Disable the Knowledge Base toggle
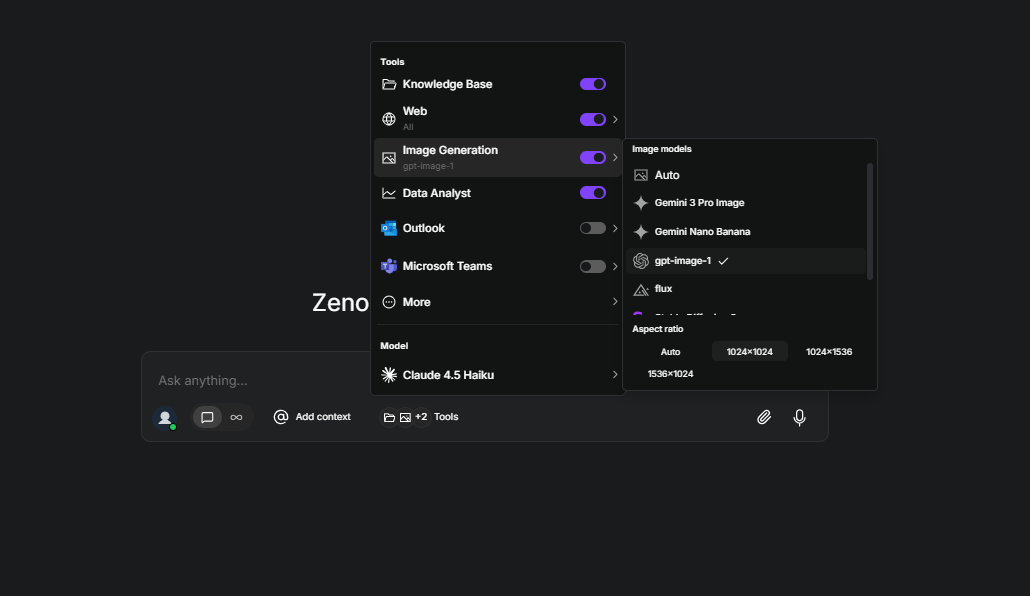Image resolution: width=1030 pixels, height=596 pixels. (593, 84)
